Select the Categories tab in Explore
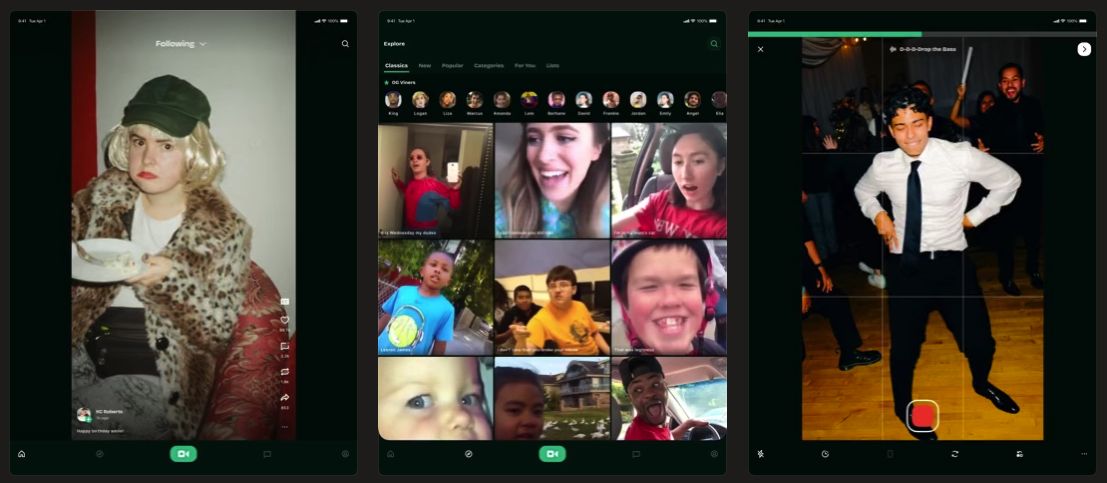Screen dimensions: 1107x483 [x=489, y=65]
